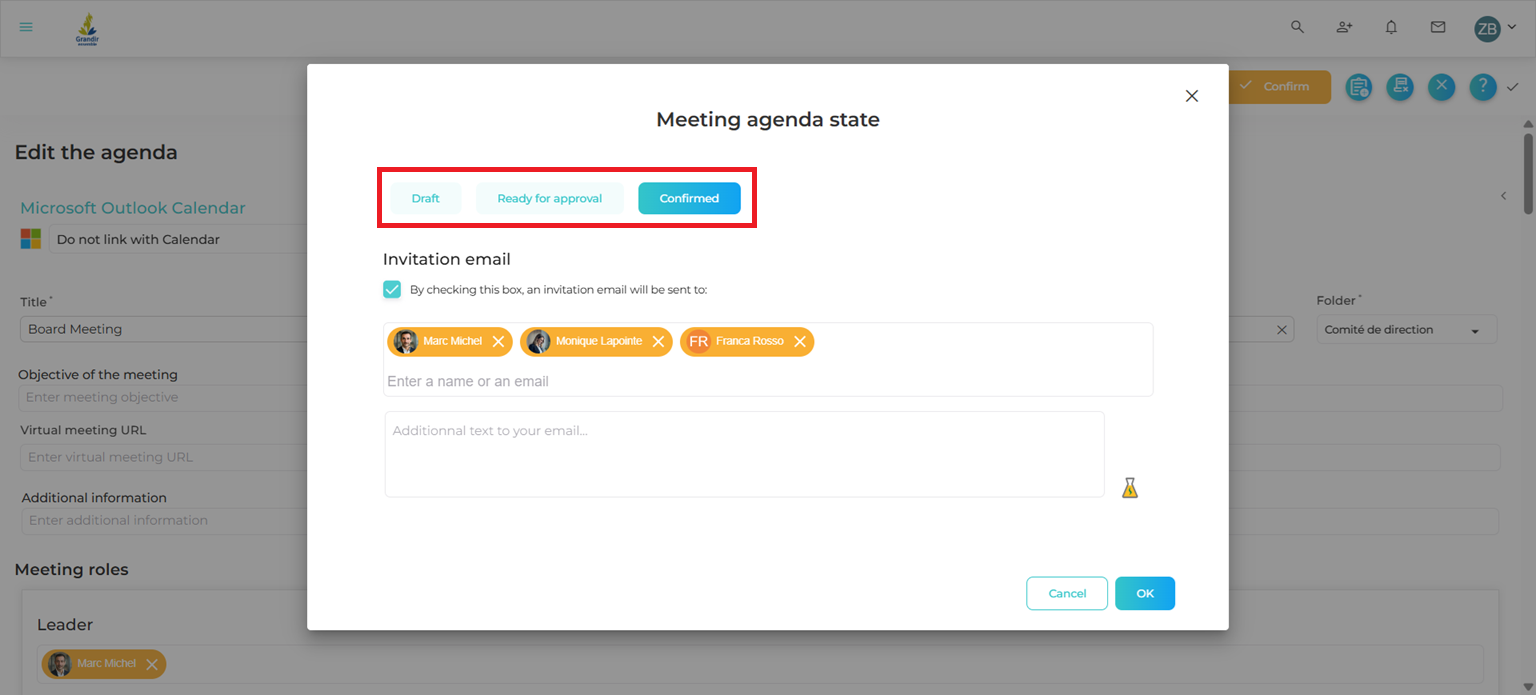Click the flask icon beside email text

1130,488
